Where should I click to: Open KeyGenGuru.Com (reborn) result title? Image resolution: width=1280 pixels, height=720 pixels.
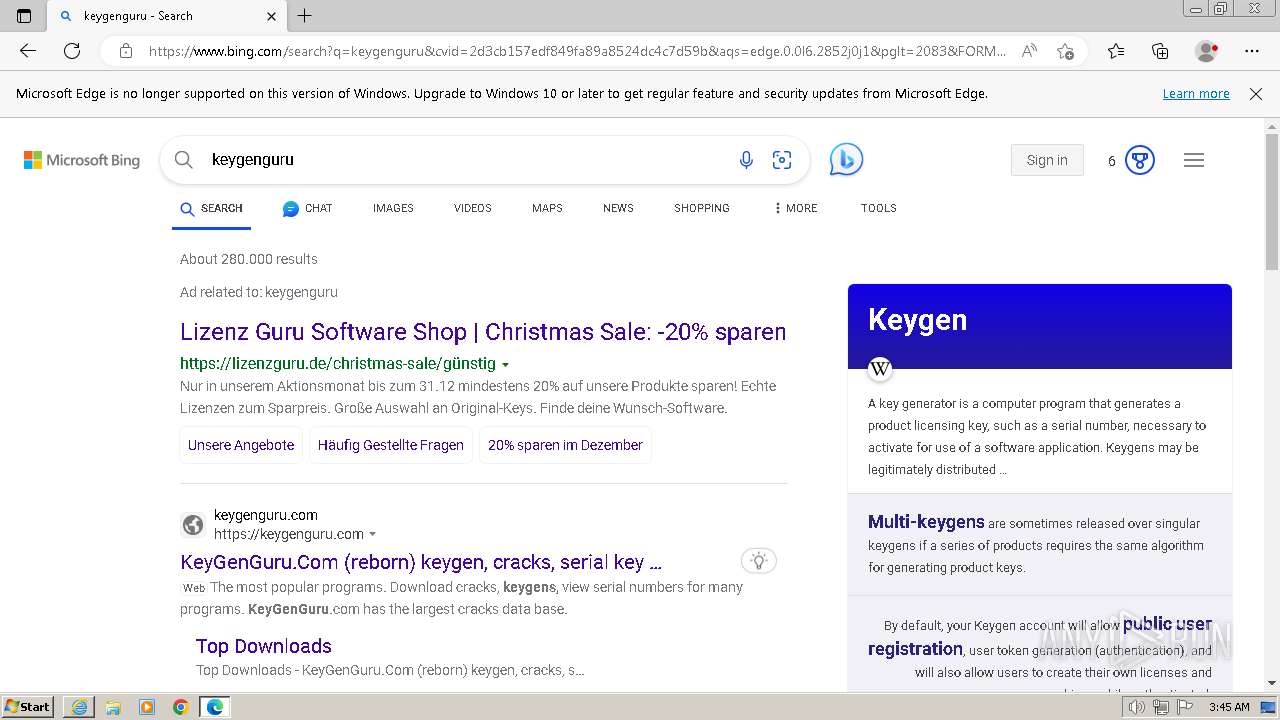click(x=421, y=562)
